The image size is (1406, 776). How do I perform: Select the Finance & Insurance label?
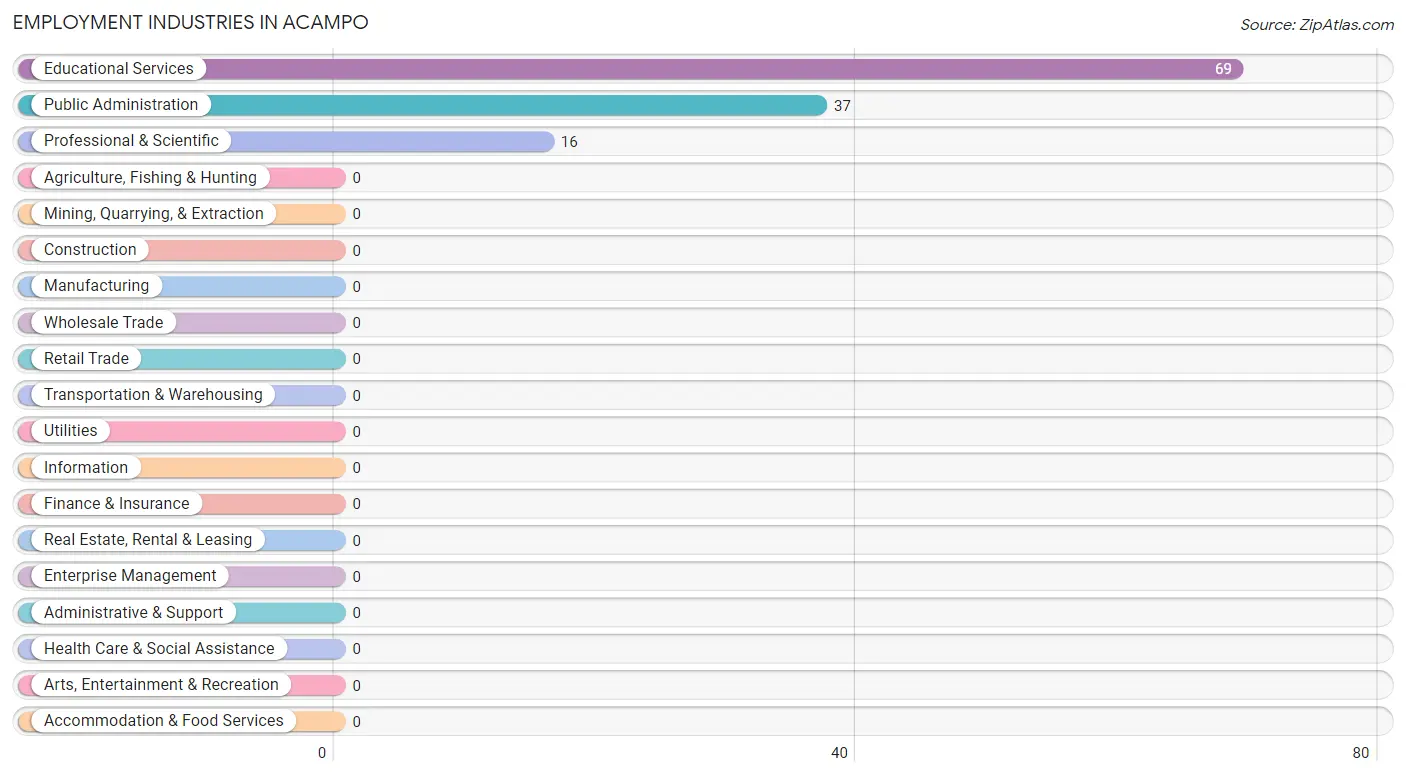tap(116, 504)
